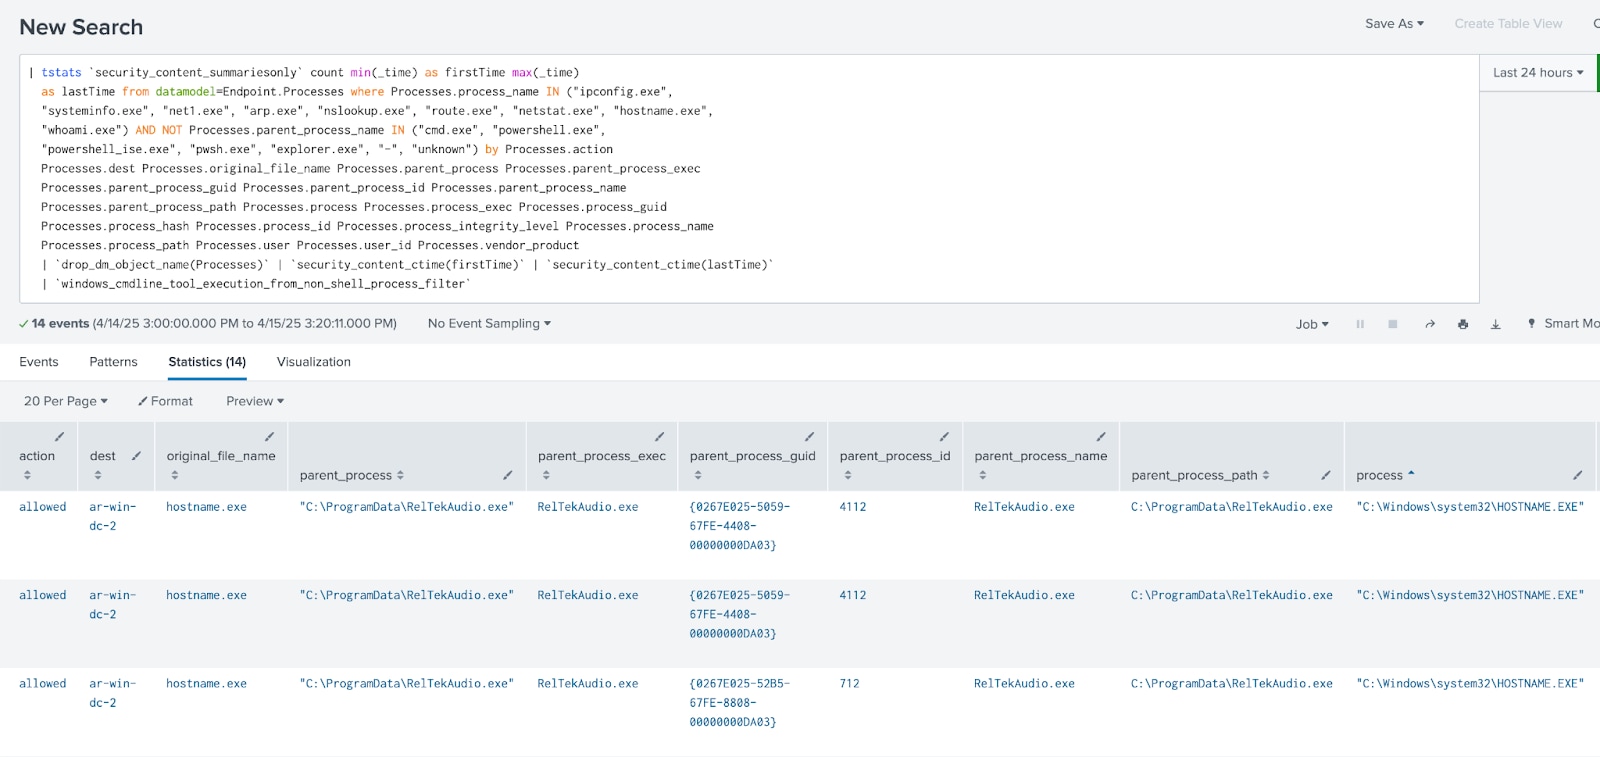Click pencil icon for parent_process_path column
The width and height of the screenshot is (1600, 757).
1326,475
